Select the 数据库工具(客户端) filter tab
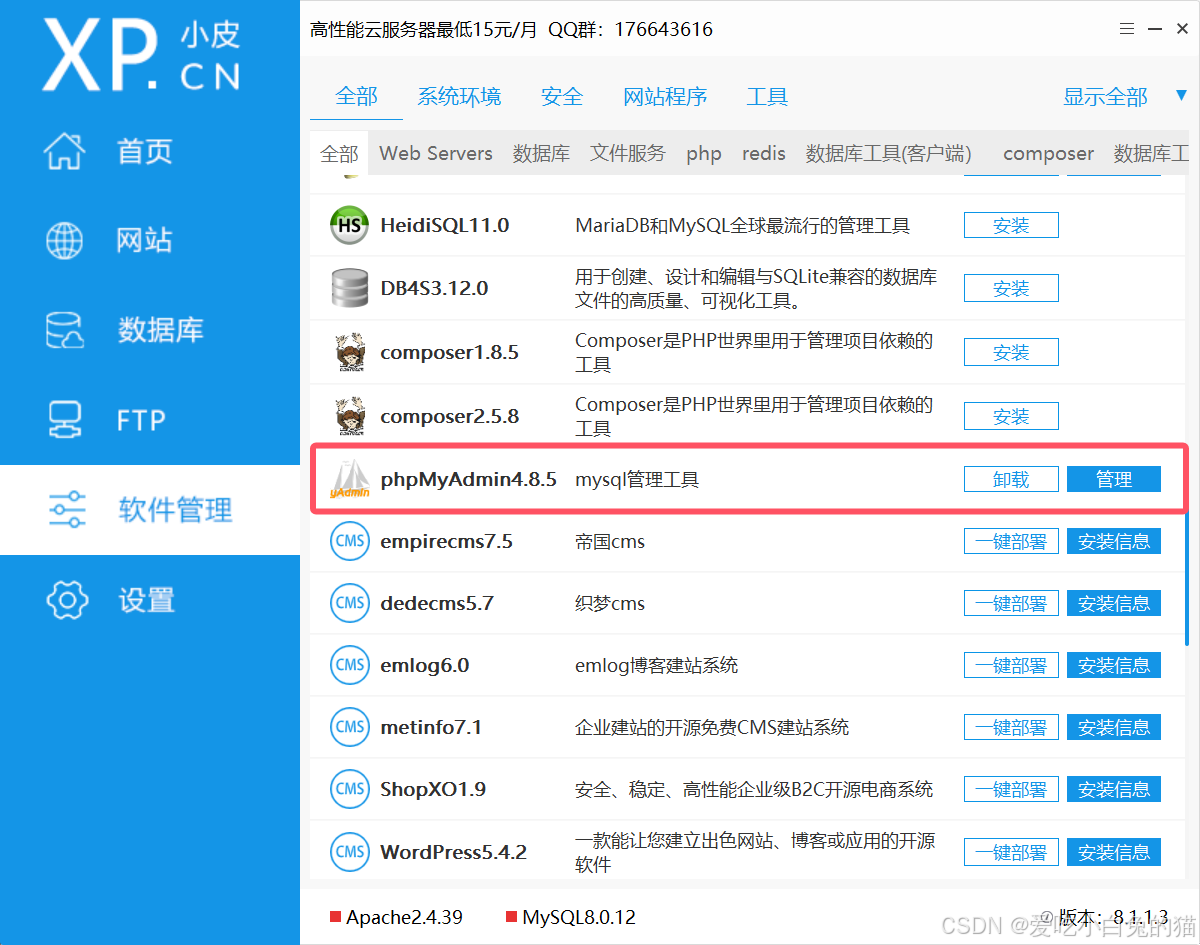 (x=889, y=154)
